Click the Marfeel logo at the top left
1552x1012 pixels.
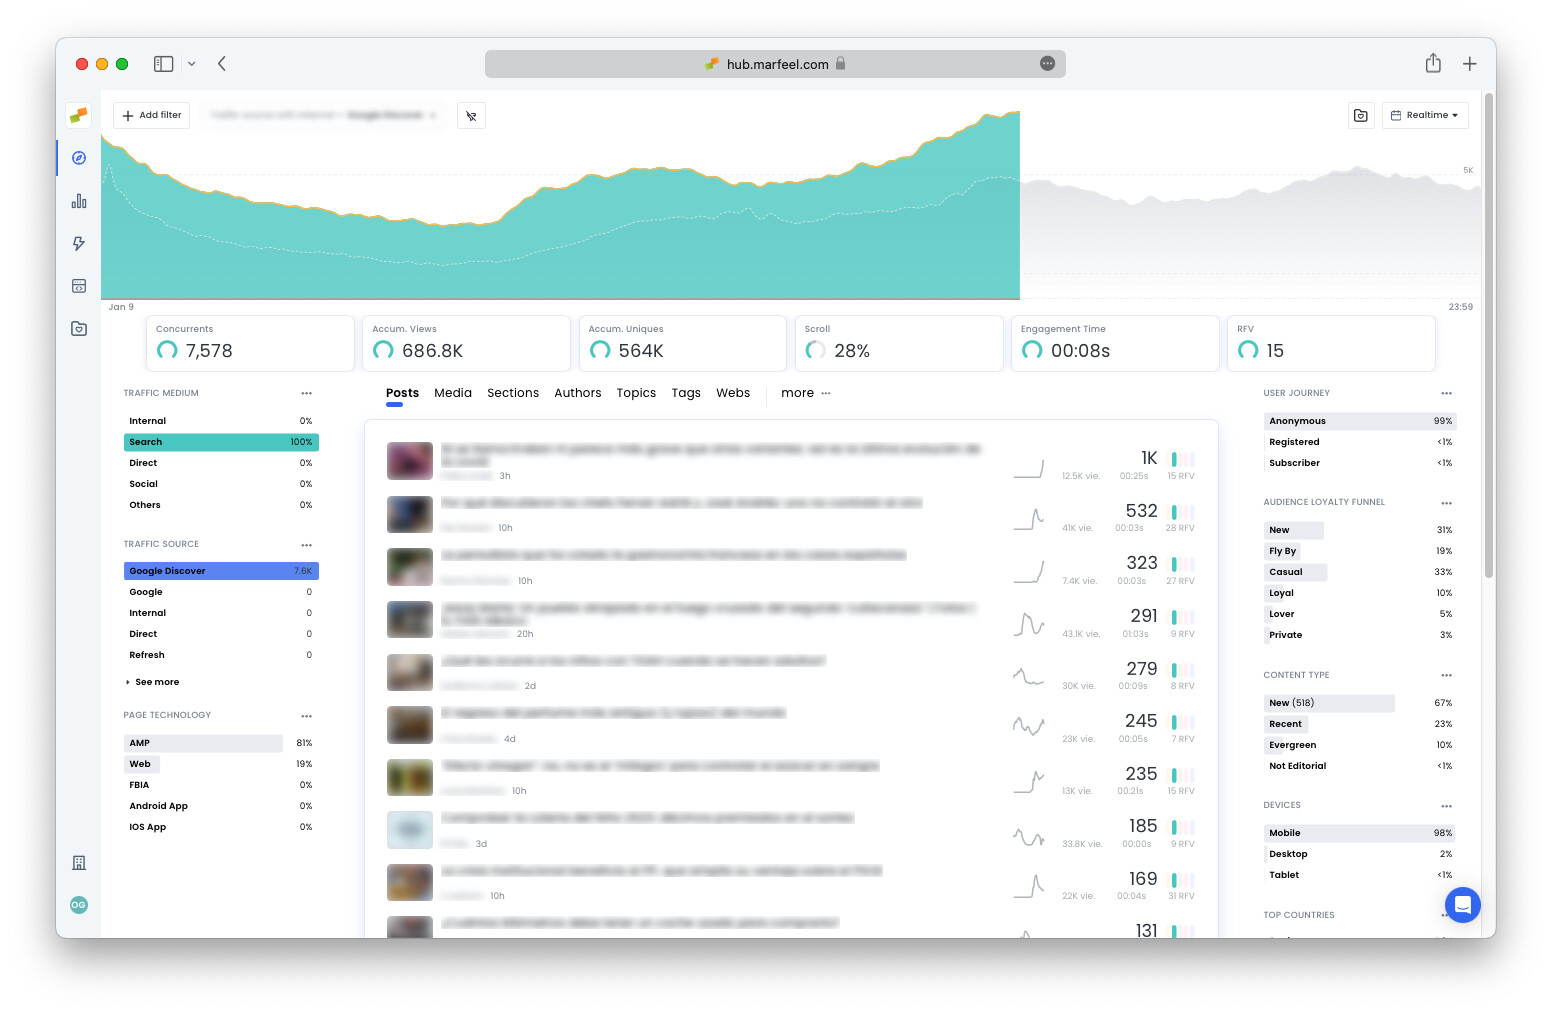pos(78,115)
